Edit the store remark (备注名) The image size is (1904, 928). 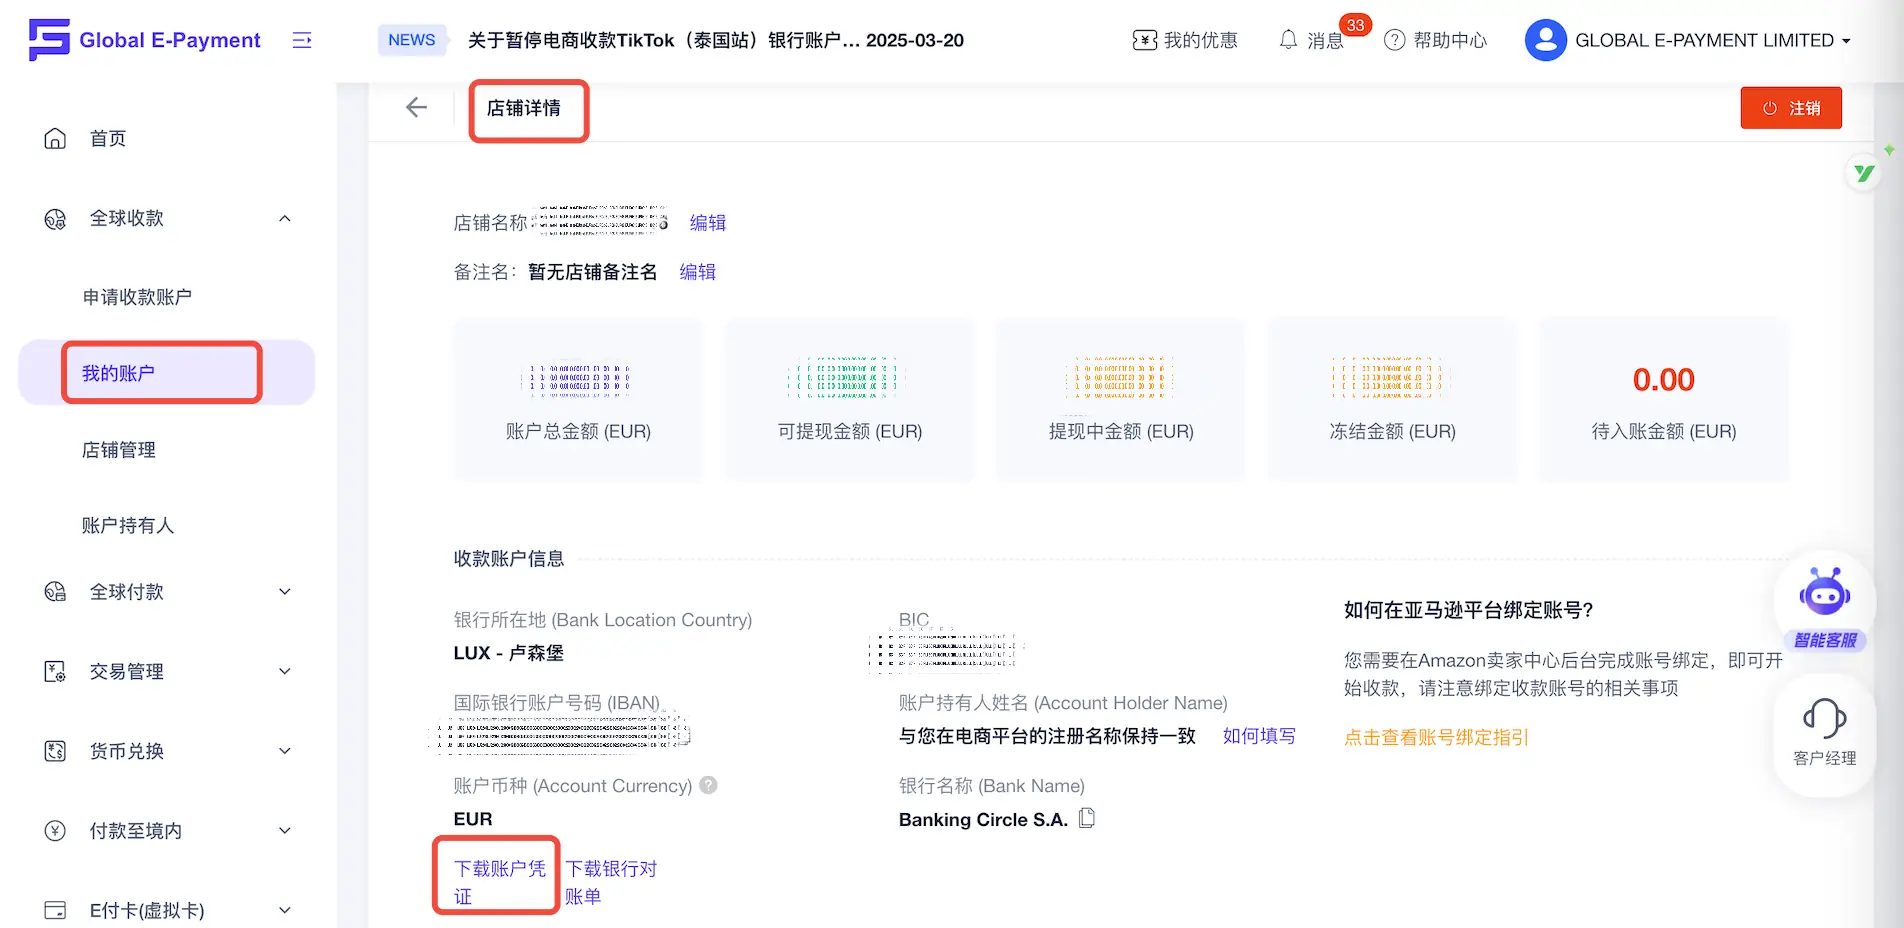(x=698, y=272)
